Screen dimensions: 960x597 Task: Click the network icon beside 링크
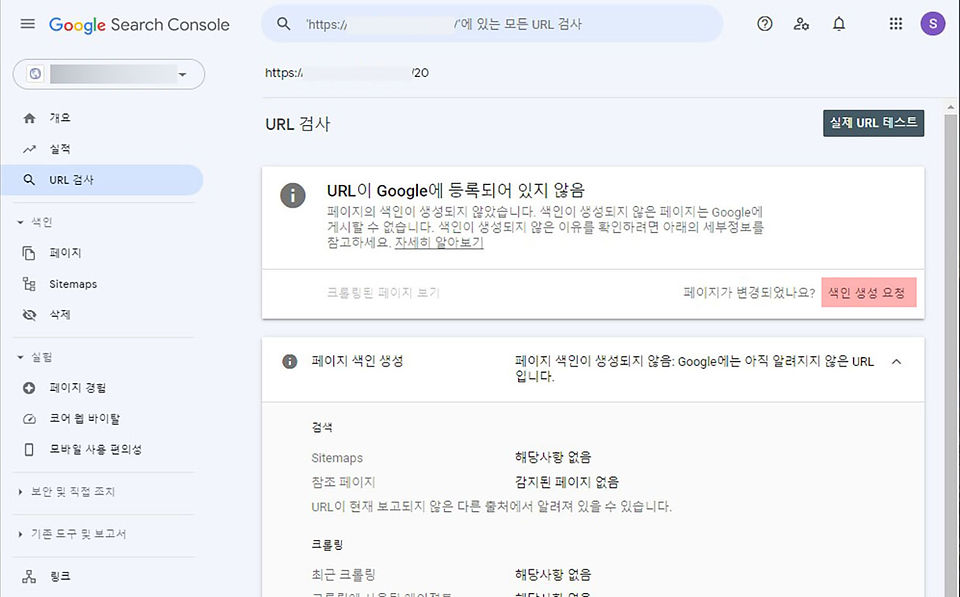(29, 576)
